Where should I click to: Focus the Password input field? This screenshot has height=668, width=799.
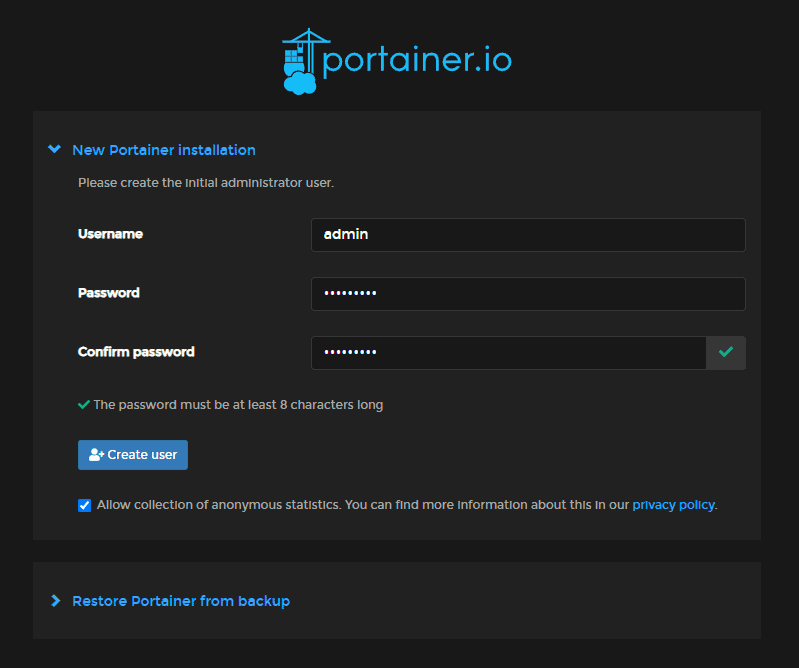coord(528,294)
